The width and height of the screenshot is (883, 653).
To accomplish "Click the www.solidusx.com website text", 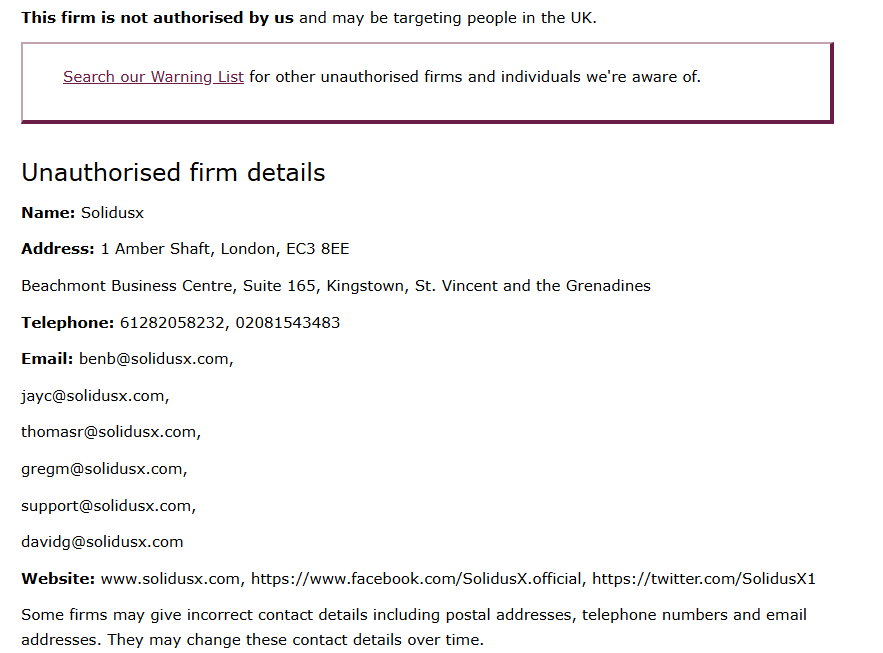I will [x=172, y=579].
